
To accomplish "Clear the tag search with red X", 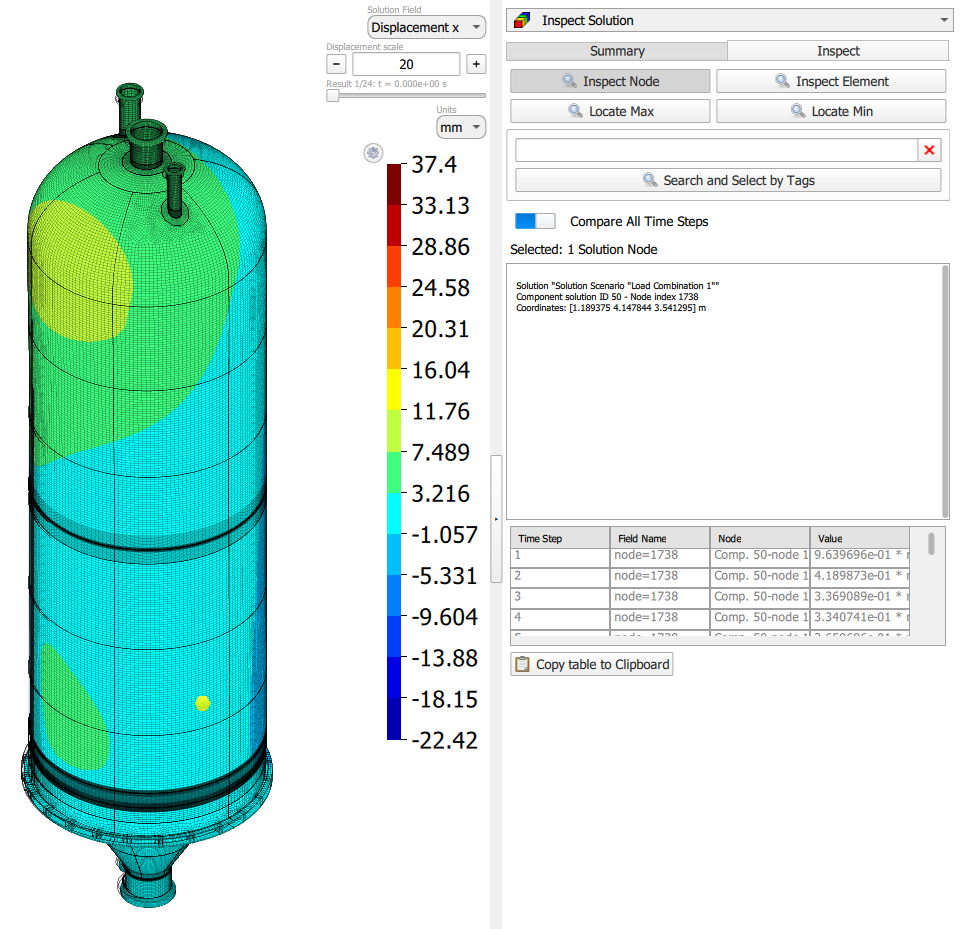I will click(929, 150).
